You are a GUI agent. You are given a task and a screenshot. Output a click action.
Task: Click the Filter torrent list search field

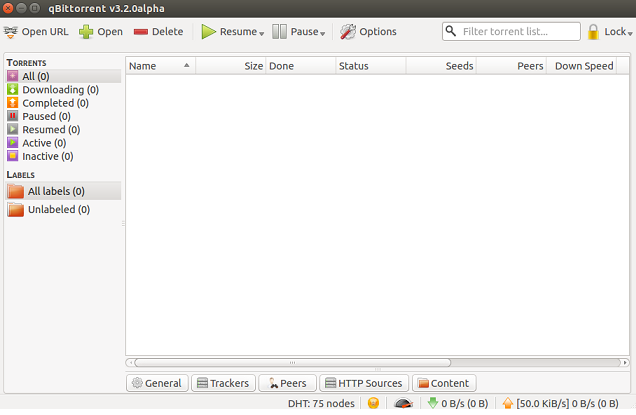tap(511, 32)
